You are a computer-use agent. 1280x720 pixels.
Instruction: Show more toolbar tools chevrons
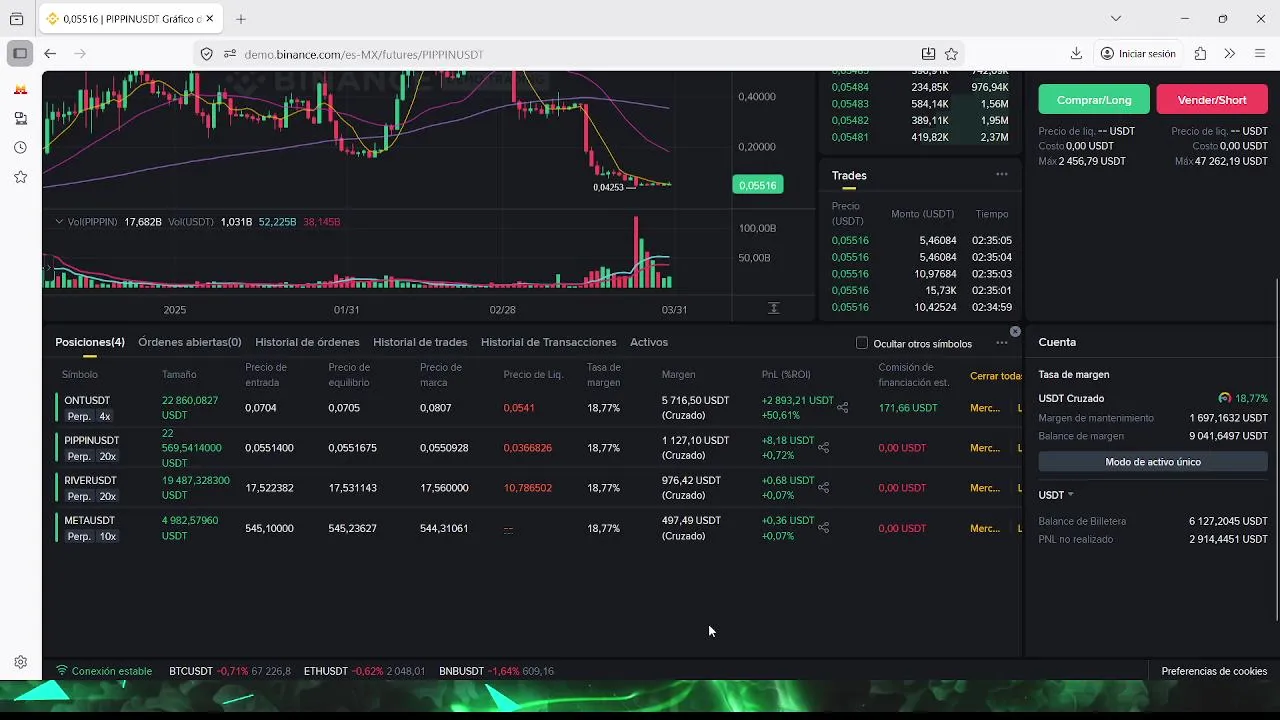tap(1229, 54)
